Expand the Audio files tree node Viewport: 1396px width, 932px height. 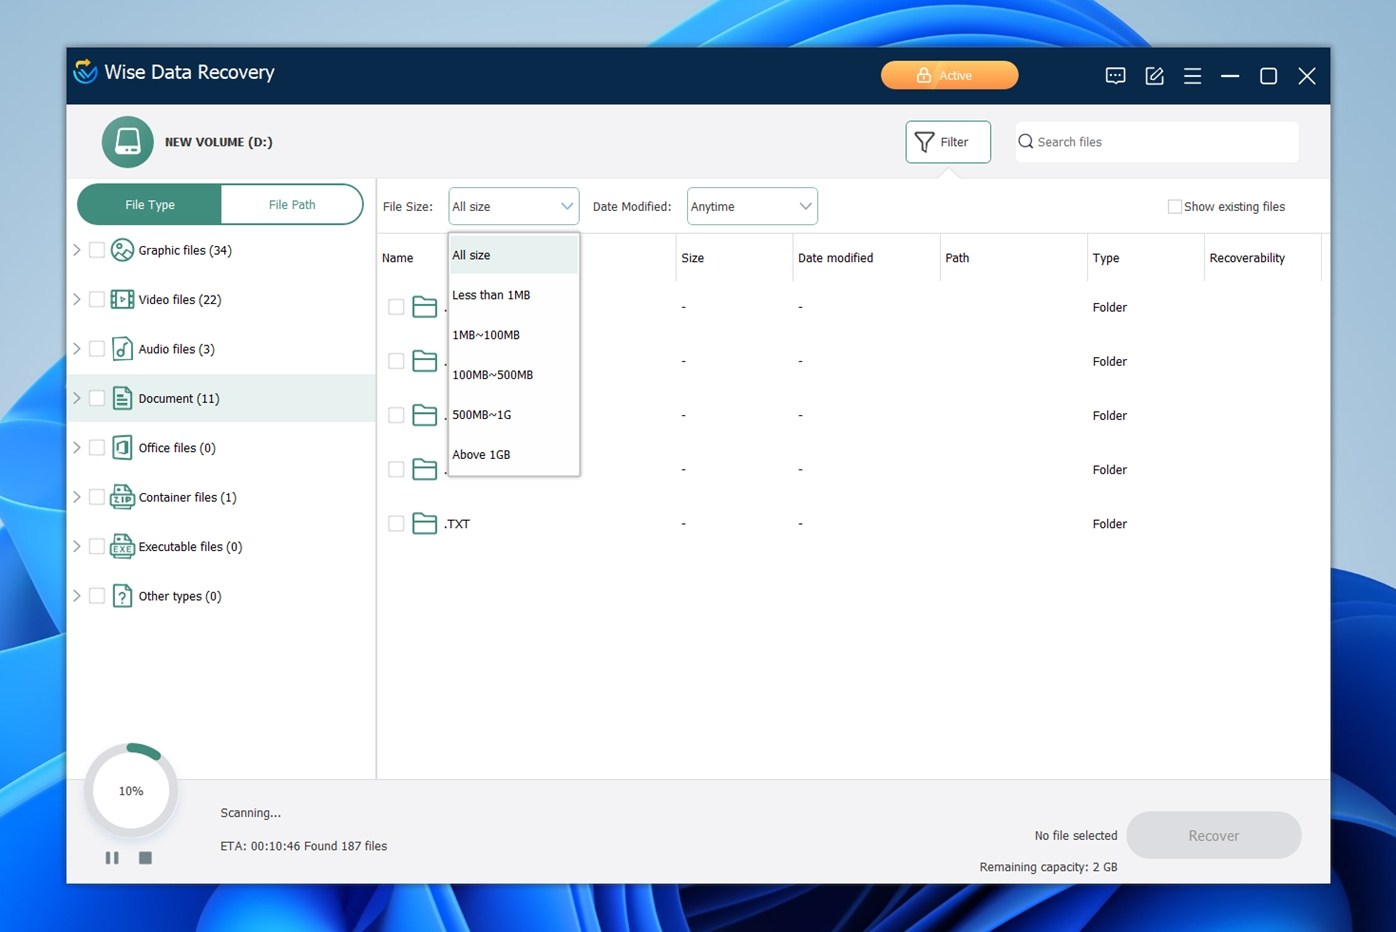[77, 349]
